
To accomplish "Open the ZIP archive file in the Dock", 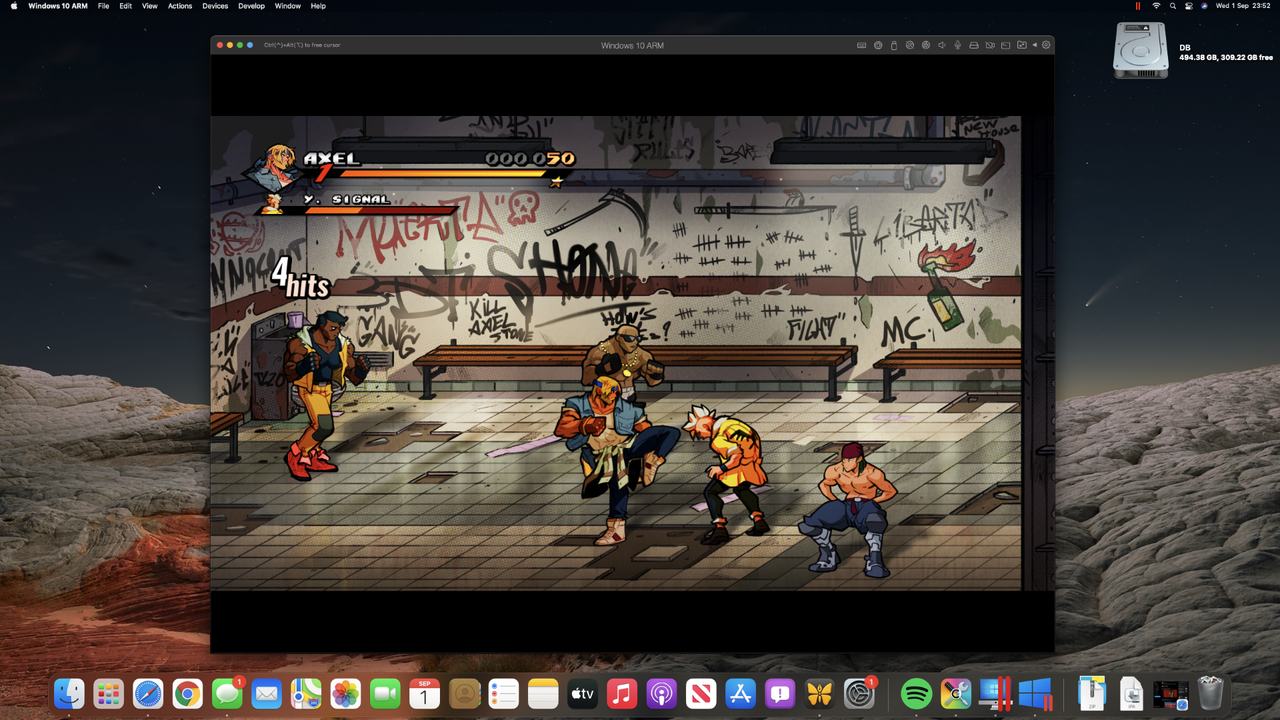I will pyautogui.click(x=1092, y=693).
